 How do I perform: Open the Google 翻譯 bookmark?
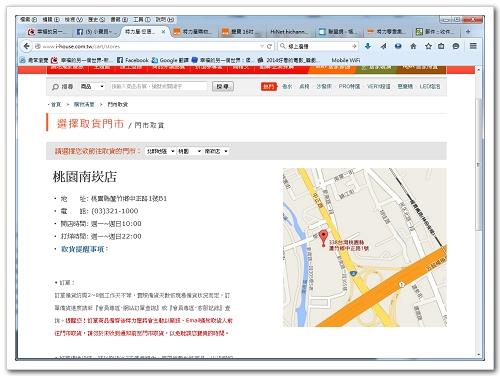(170, 60)
